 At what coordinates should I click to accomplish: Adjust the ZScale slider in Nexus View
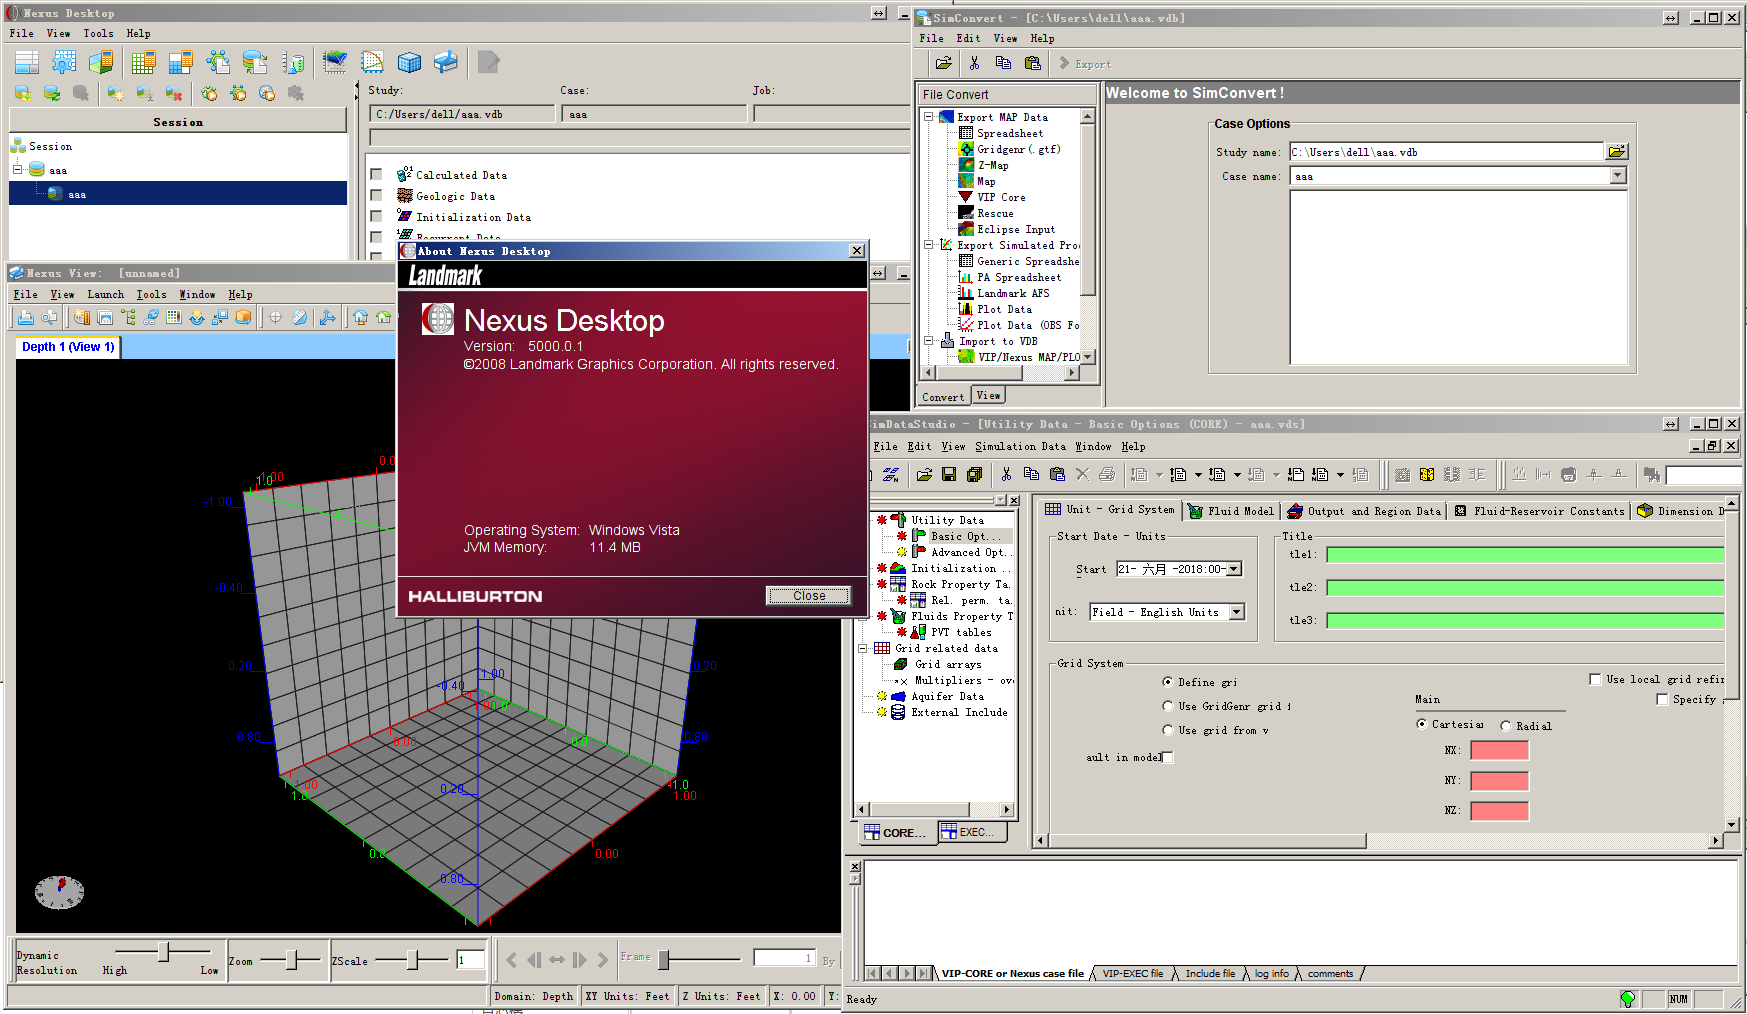(411, 960)
